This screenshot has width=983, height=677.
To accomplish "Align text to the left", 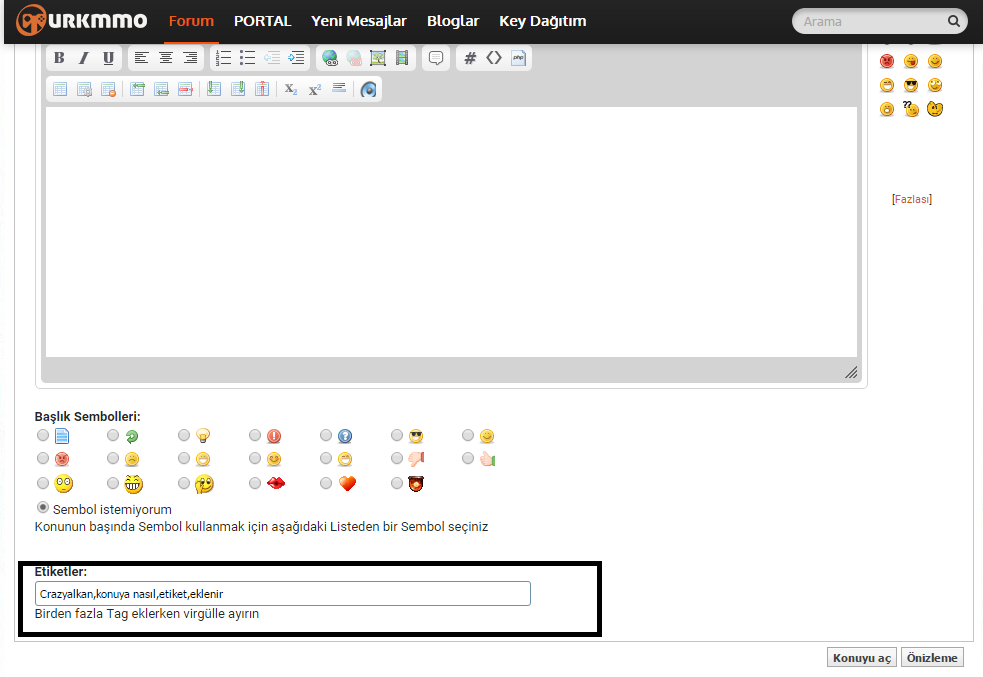I will (x=142, y=58).
